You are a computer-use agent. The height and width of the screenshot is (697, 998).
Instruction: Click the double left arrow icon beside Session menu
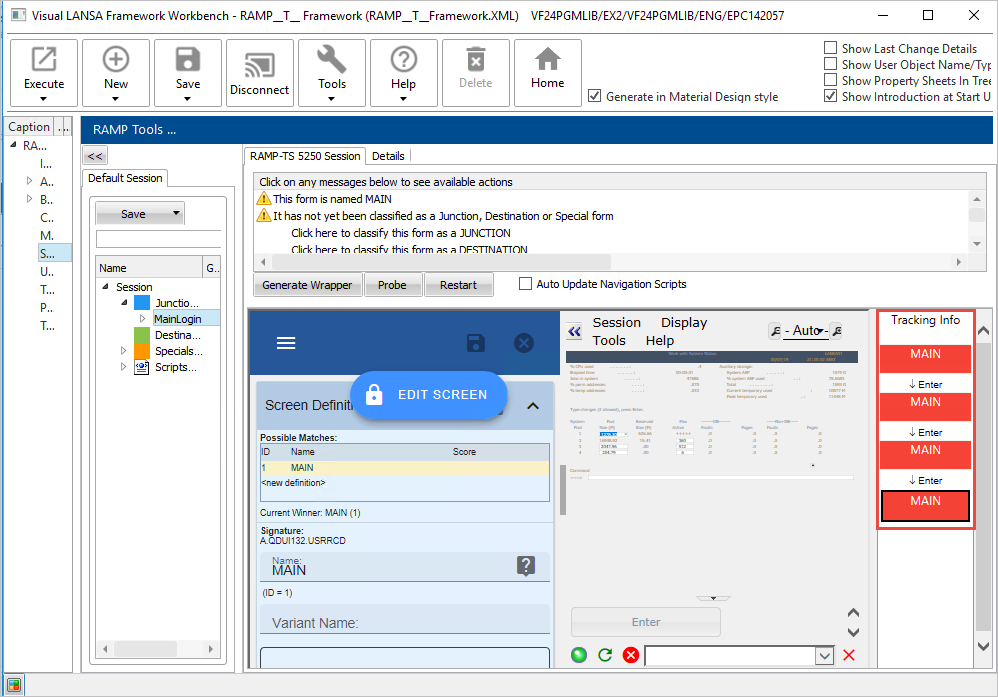(x=574, y=331)
